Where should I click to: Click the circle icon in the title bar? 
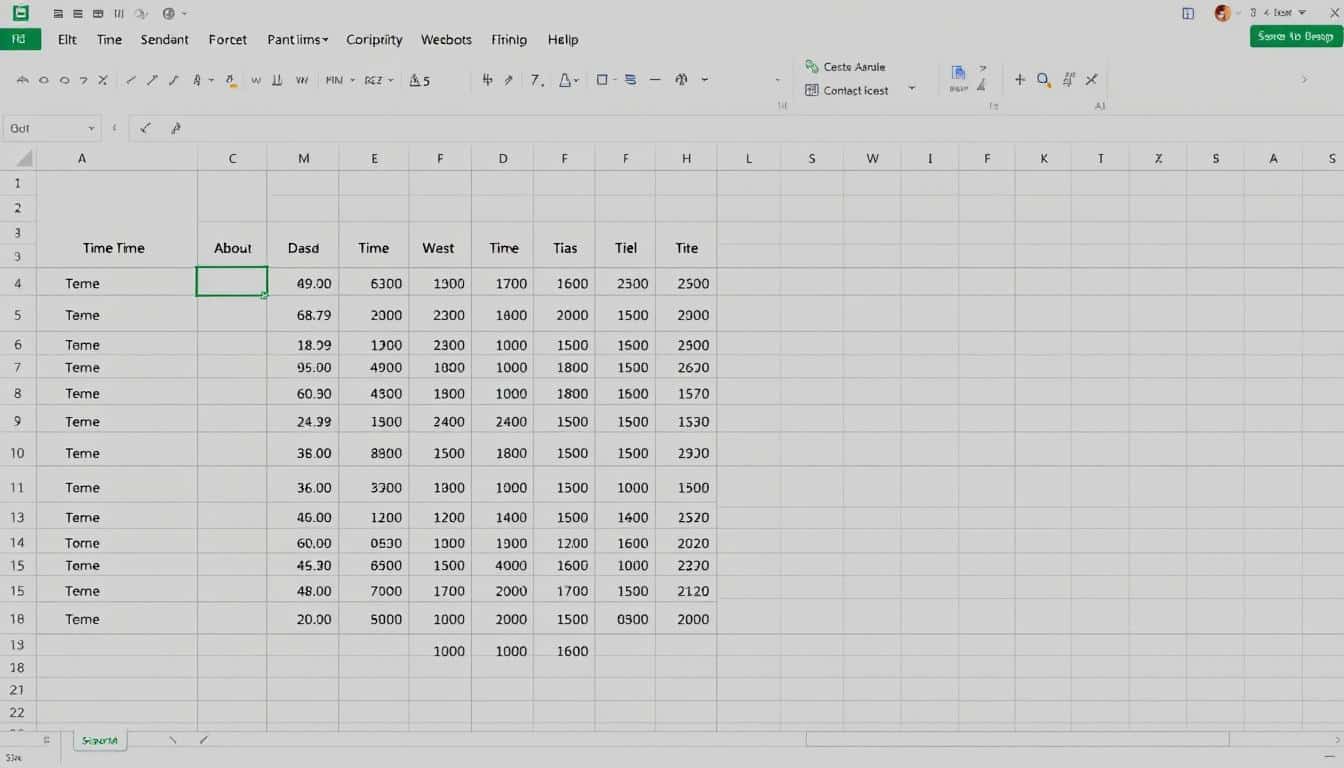tap(168, 13)
